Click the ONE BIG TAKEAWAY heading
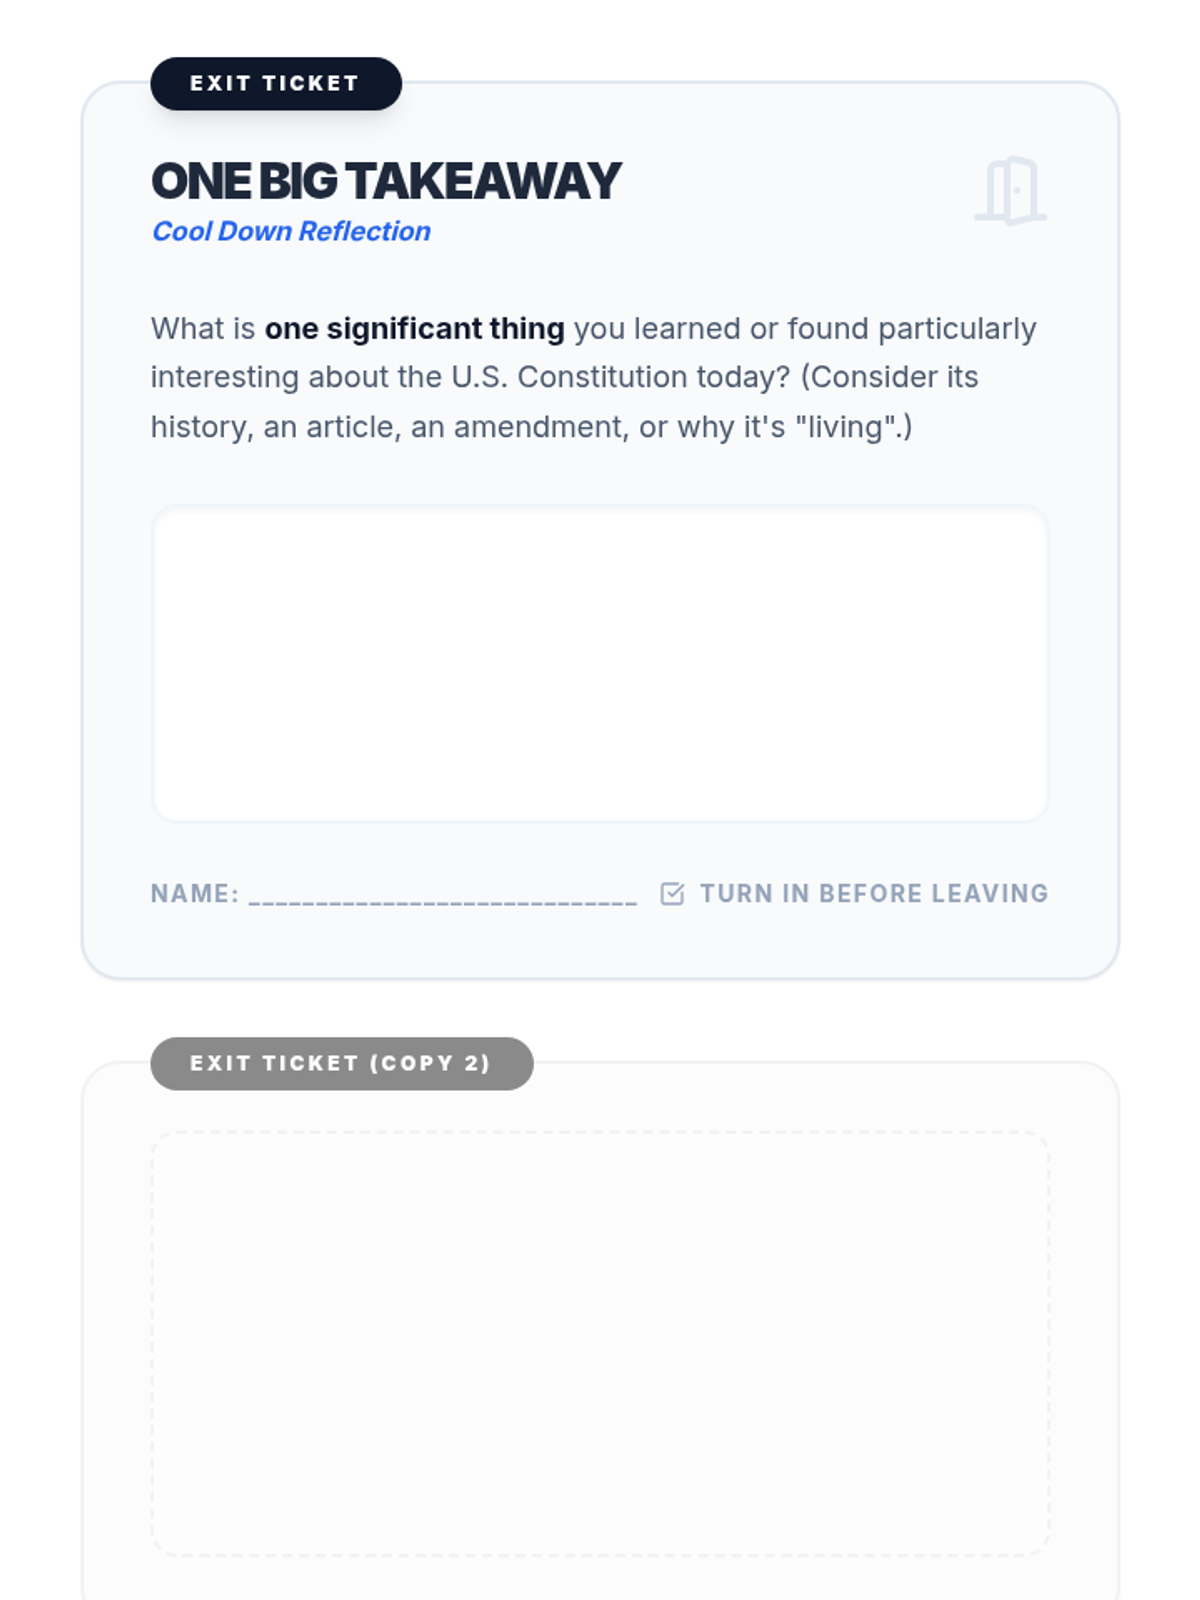 click(x=386, y=181)
